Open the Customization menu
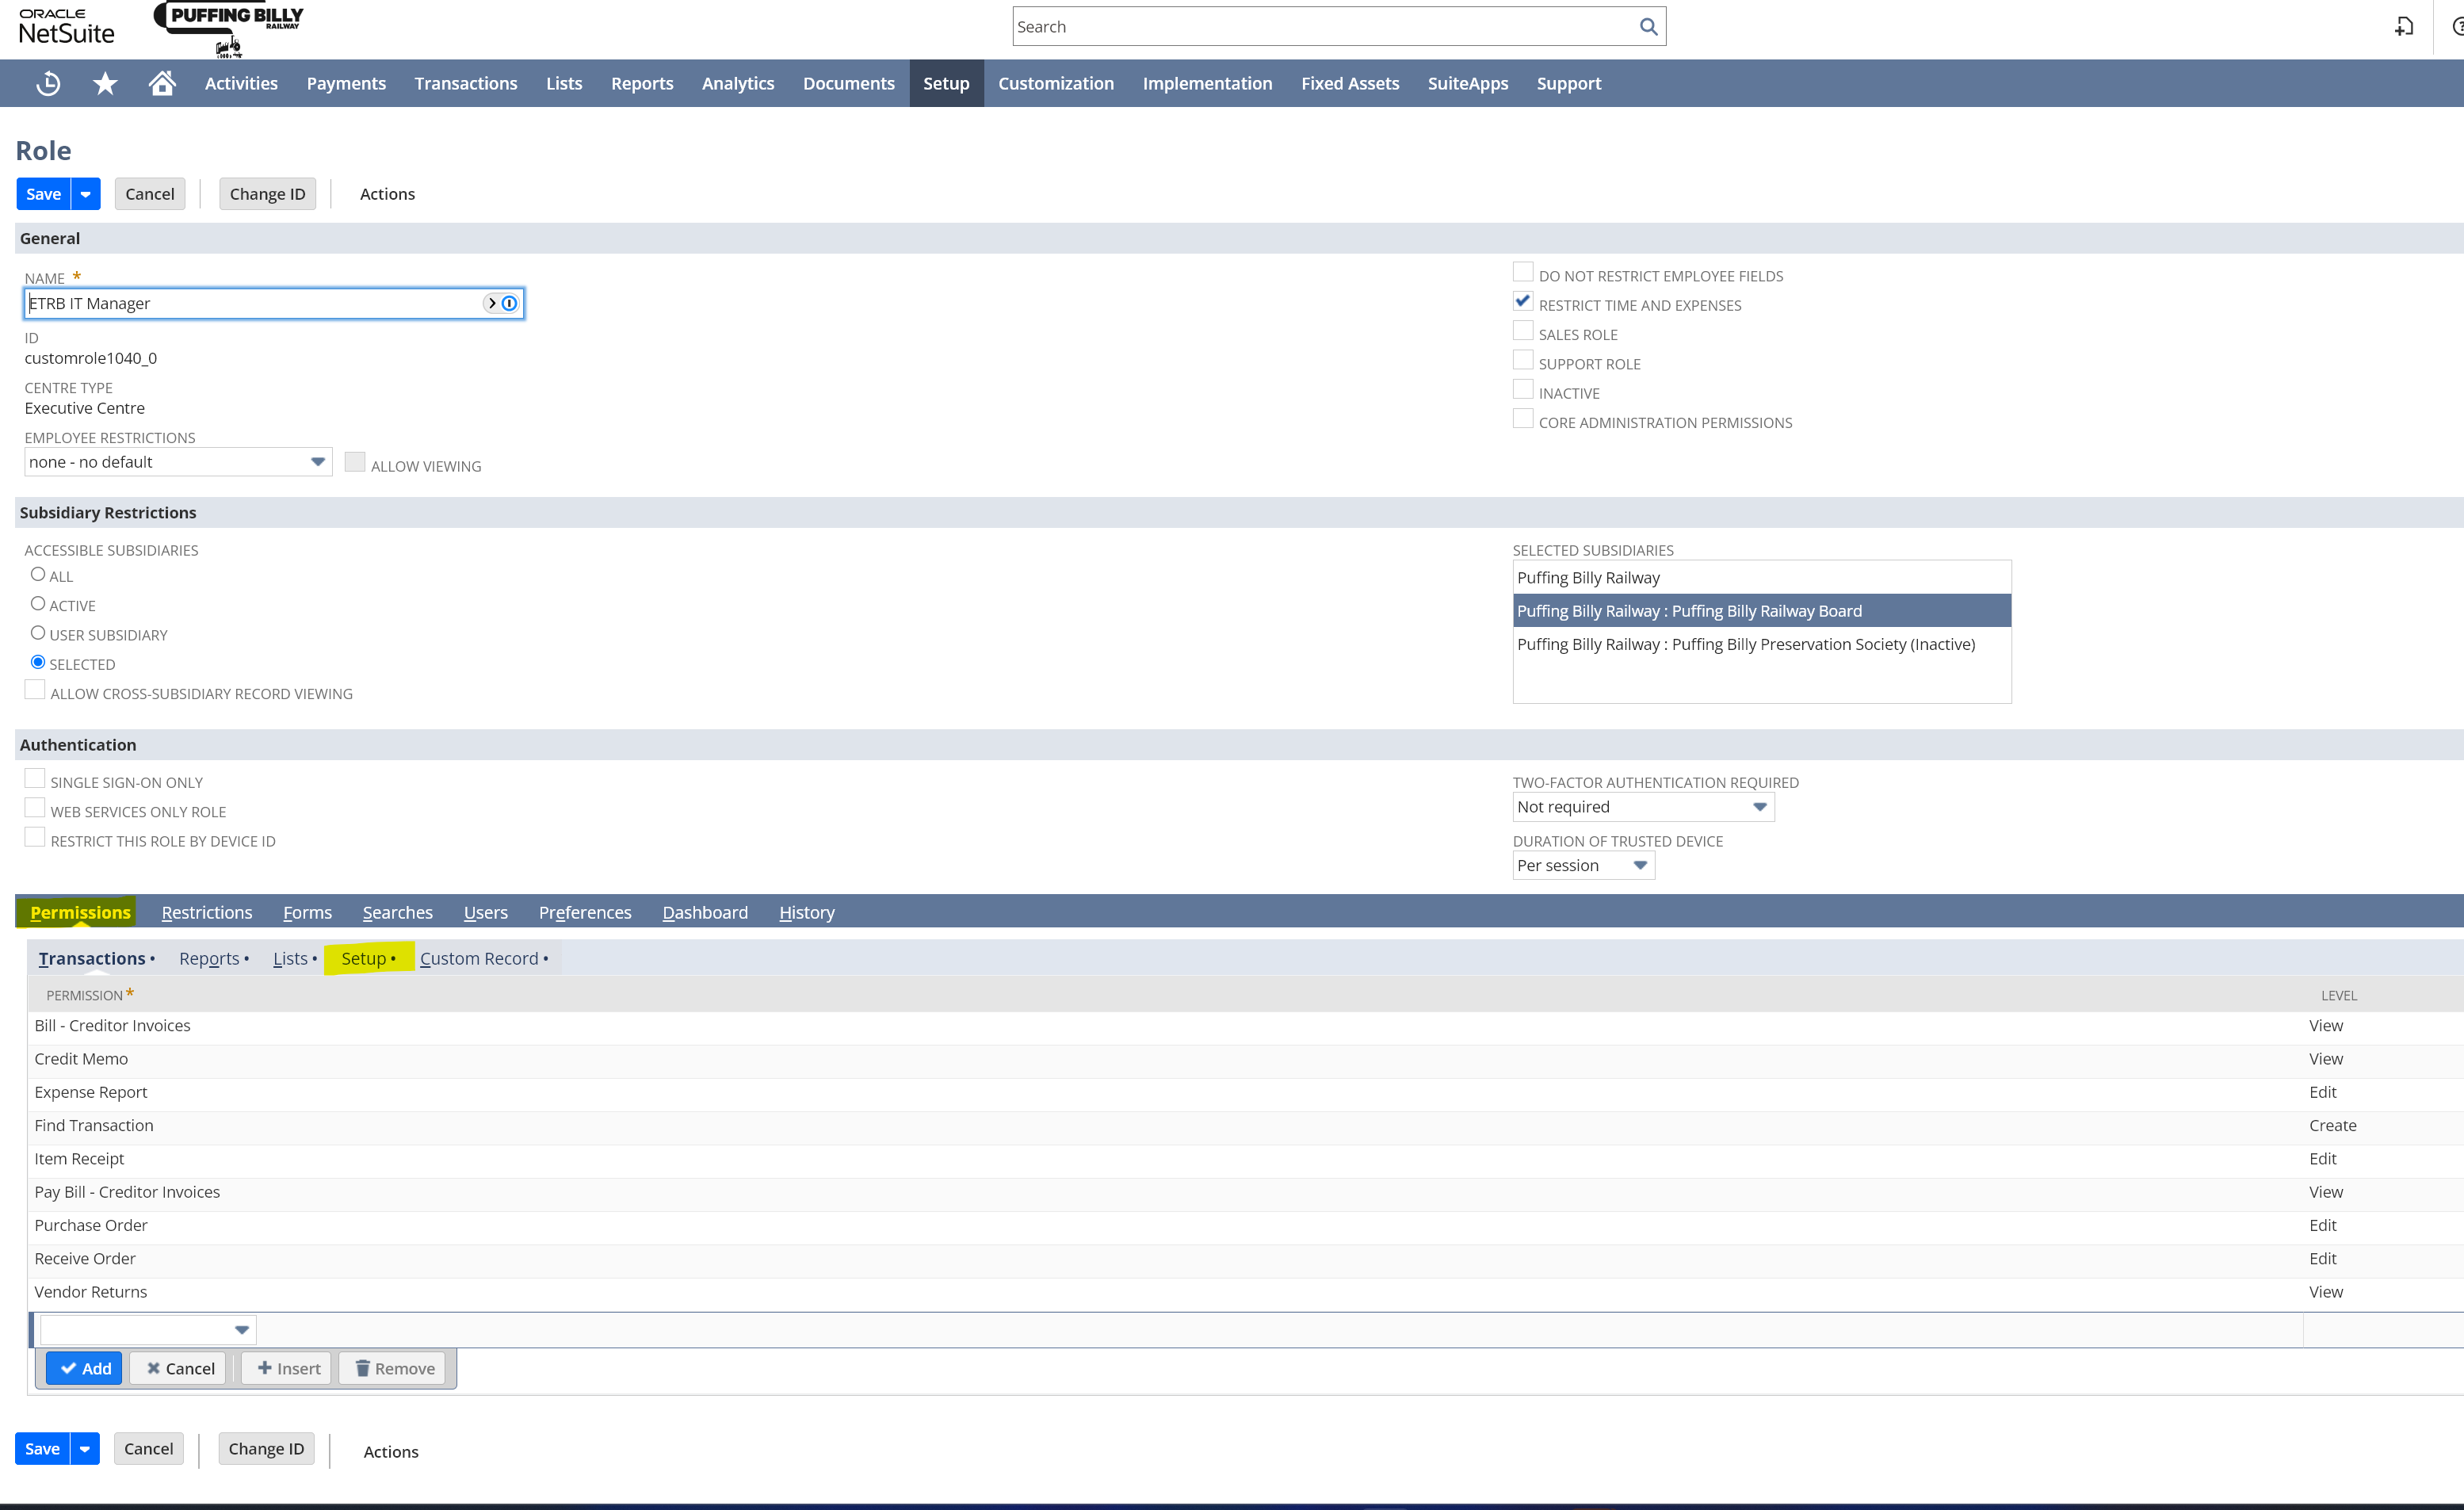 tap(1056, 84)
